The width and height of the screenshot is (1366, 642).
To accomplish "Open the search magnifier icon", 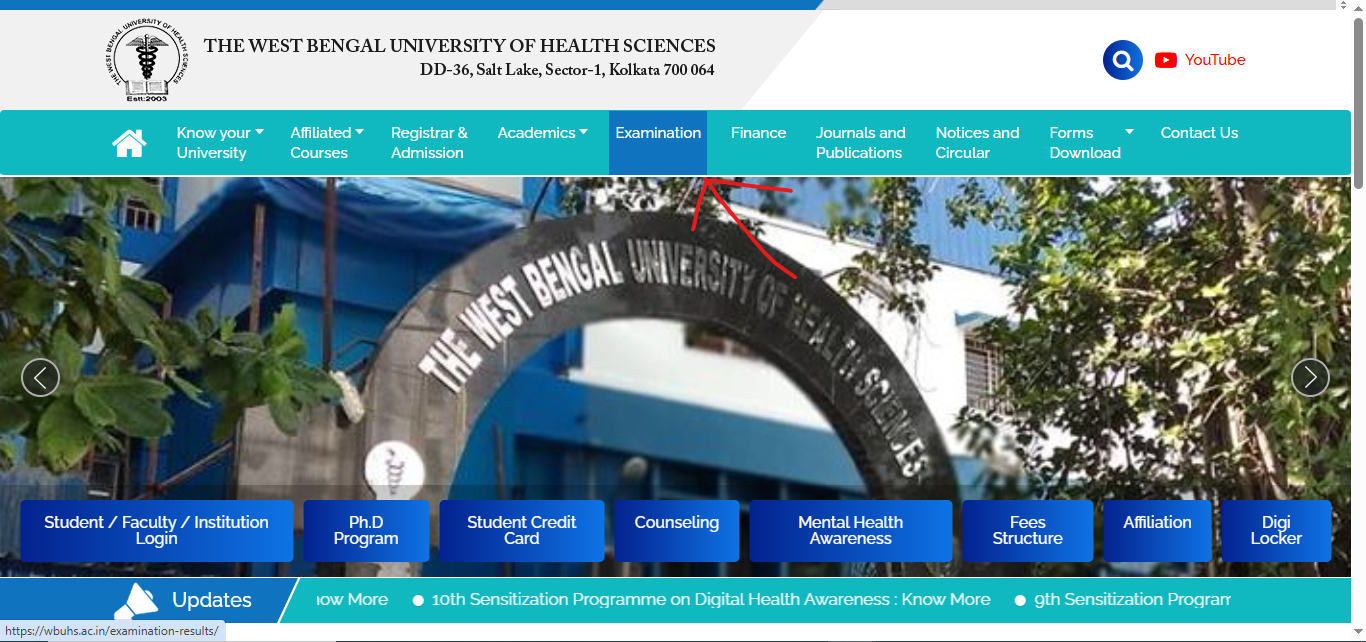I will (x=1122, y=60).
